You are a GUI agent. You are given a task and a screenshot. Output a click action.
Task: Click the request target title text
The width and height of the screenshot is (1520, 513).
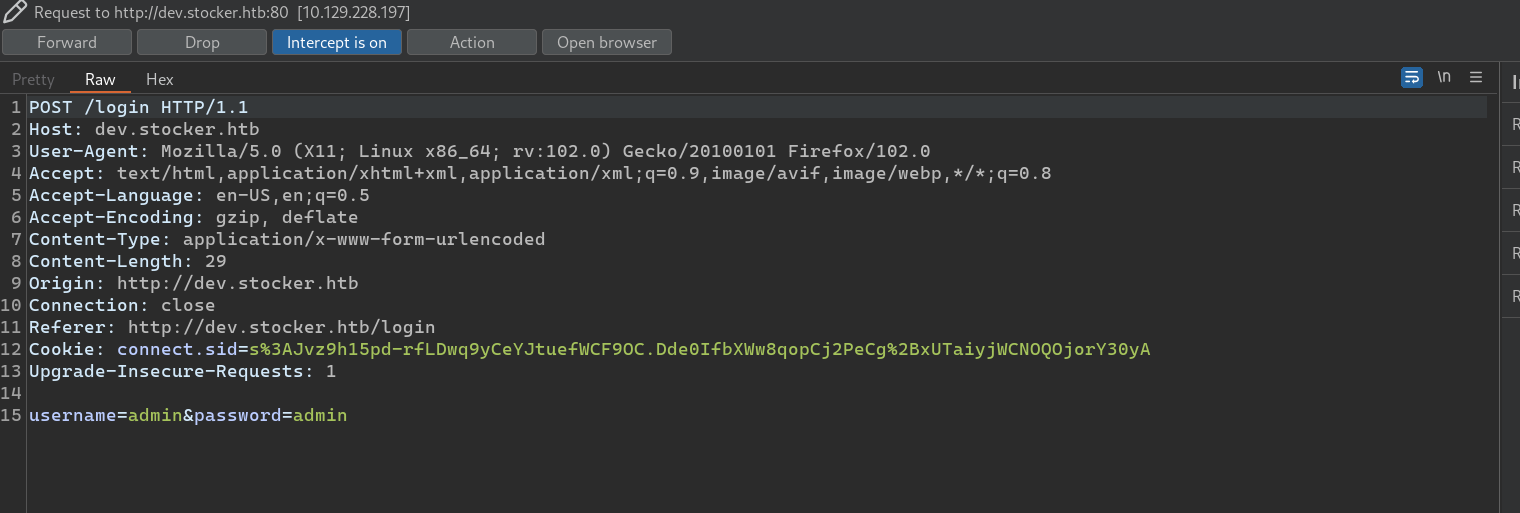pos(222,13)
